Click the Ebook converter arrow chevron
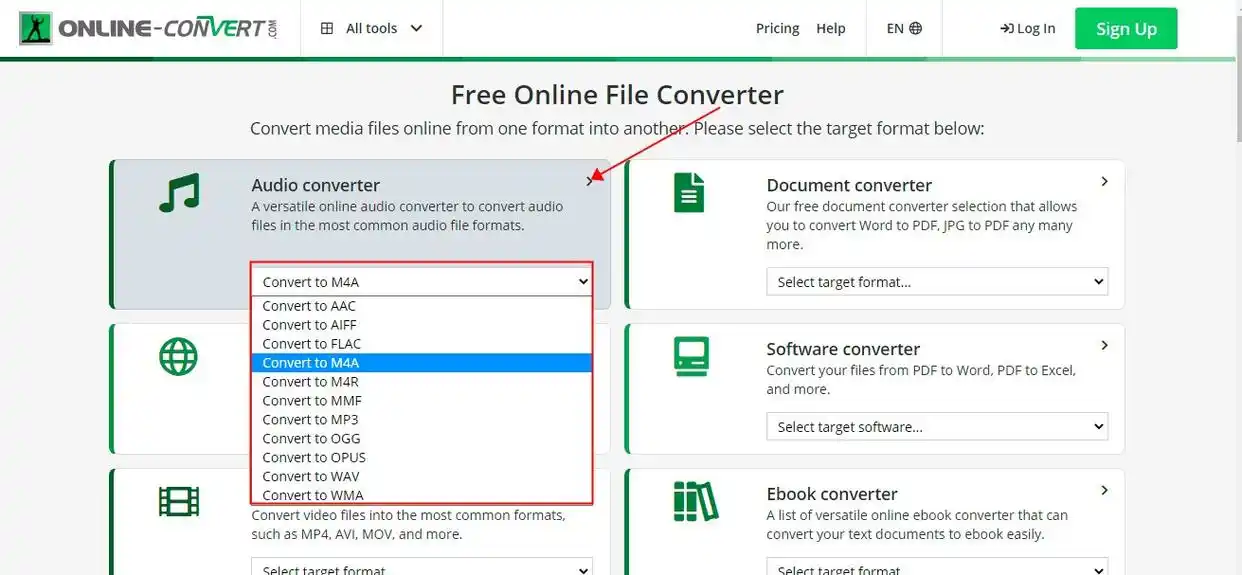This screenshot has width=1242, height=575. tap(1104, 490)
